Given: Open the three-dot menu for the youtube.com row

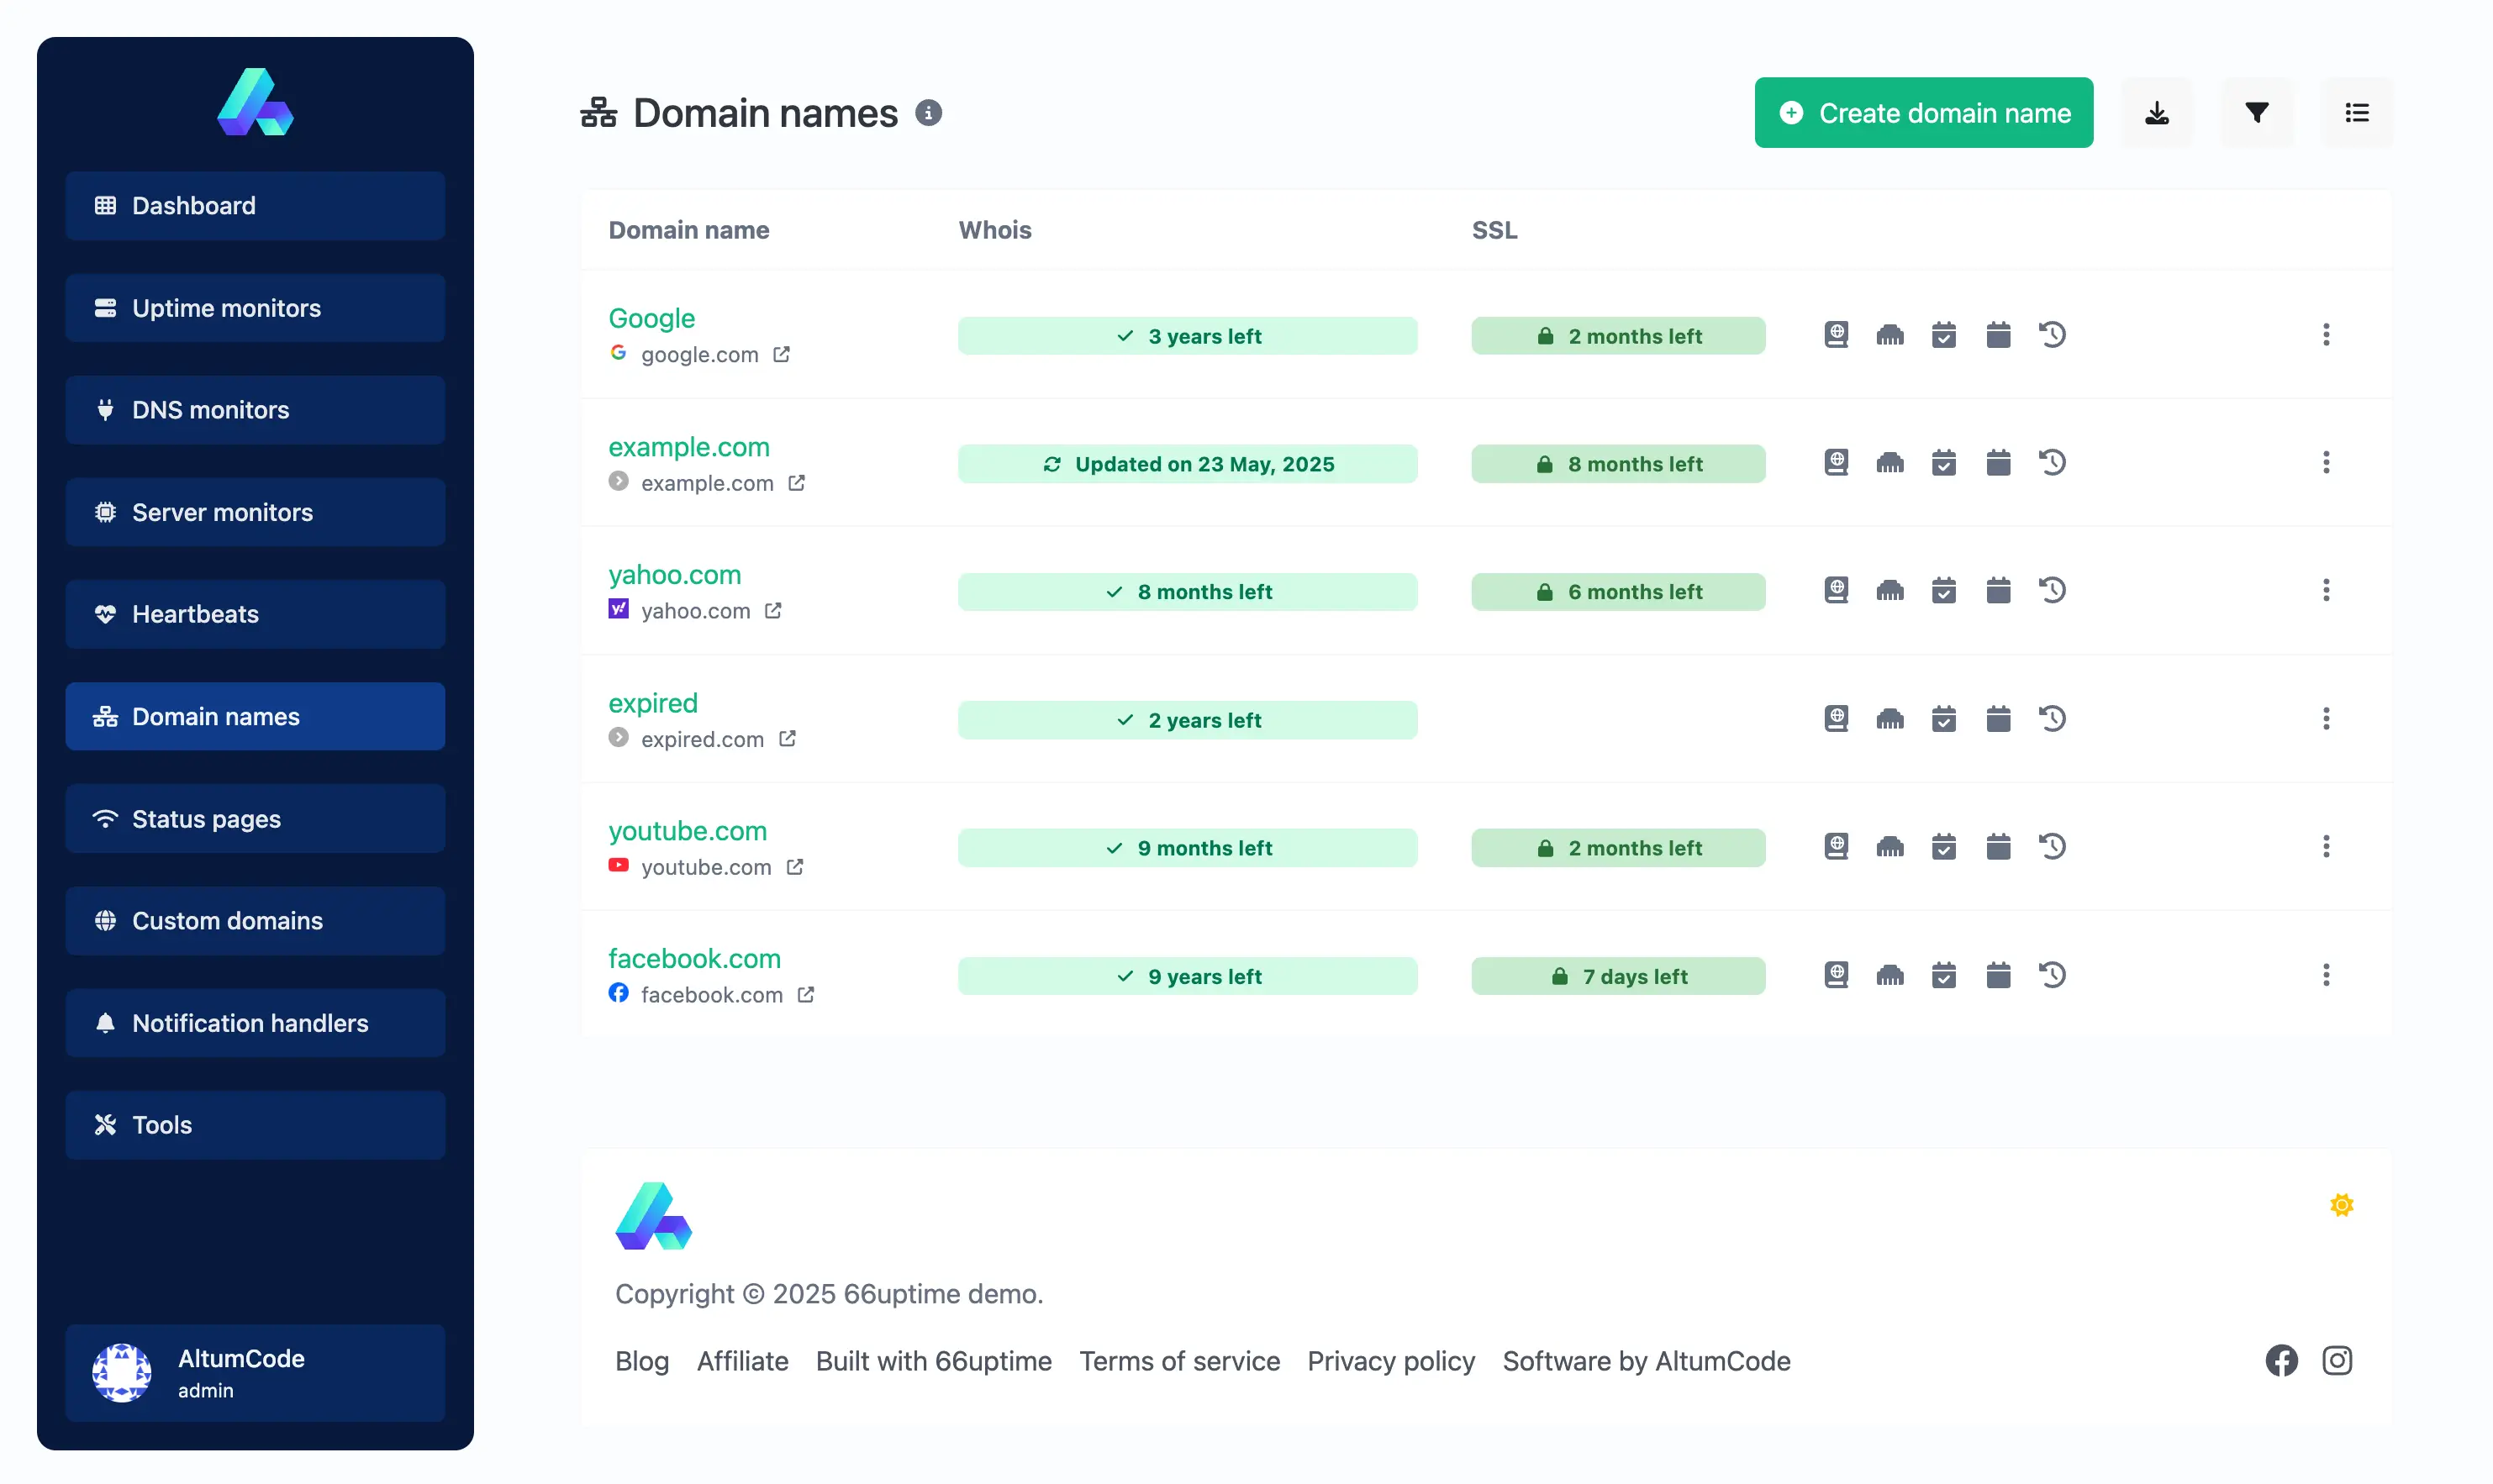Looking at the screenshot, I should [2325, 847].
